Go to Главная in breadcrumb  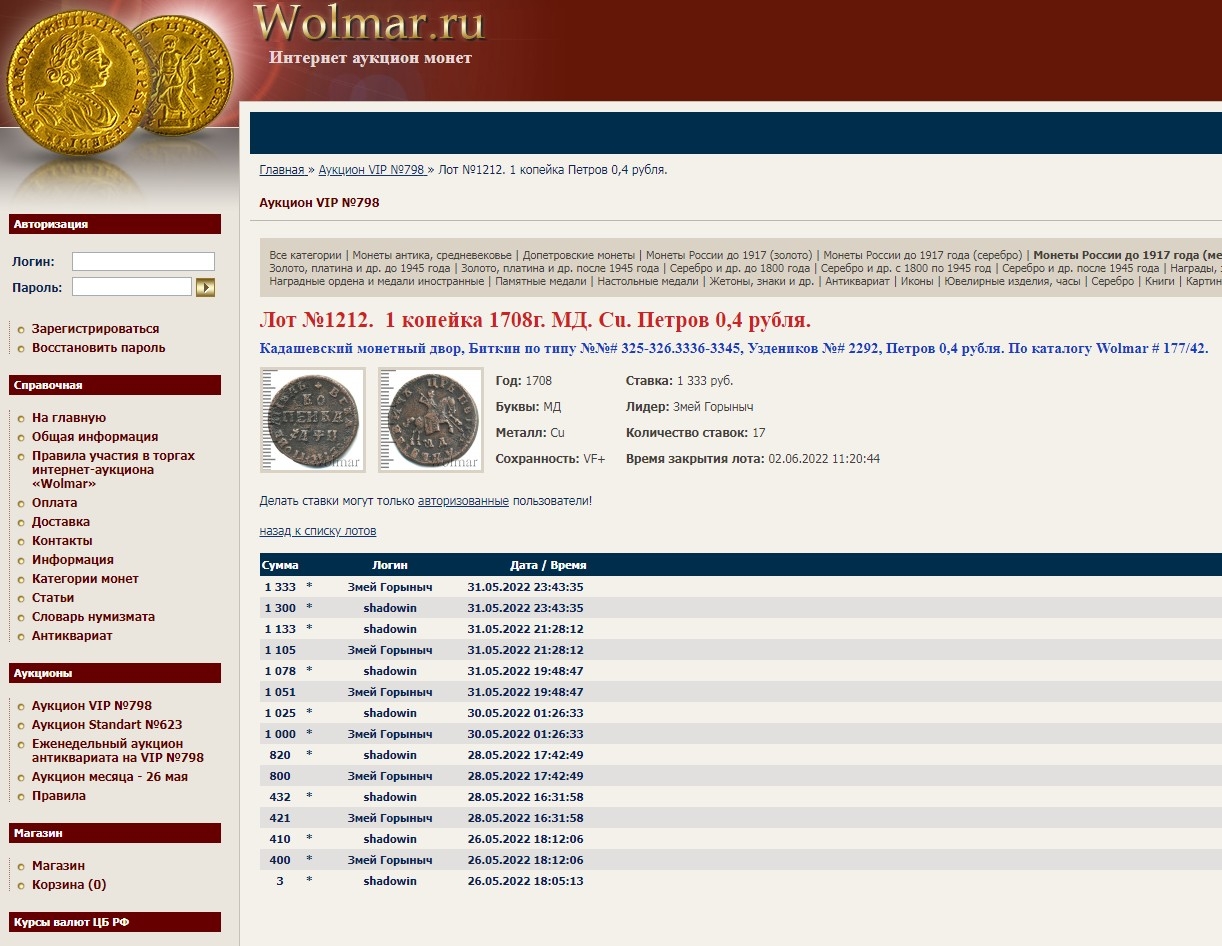[282, 170]
